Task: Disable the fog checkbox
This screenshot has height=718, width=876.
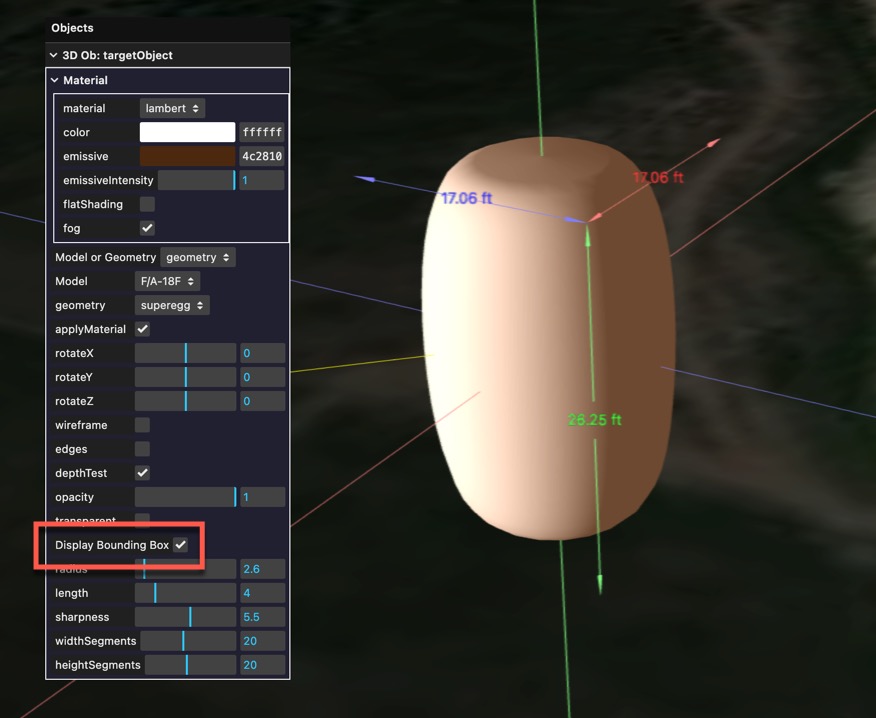Action: [146, 228]
